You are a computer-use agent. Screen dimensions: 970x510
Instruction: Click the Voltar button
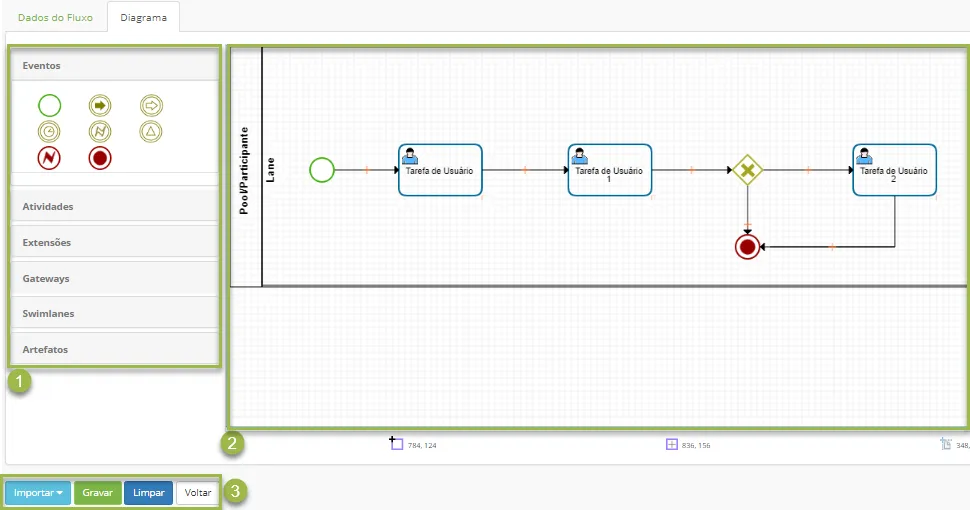click(198, 493)
